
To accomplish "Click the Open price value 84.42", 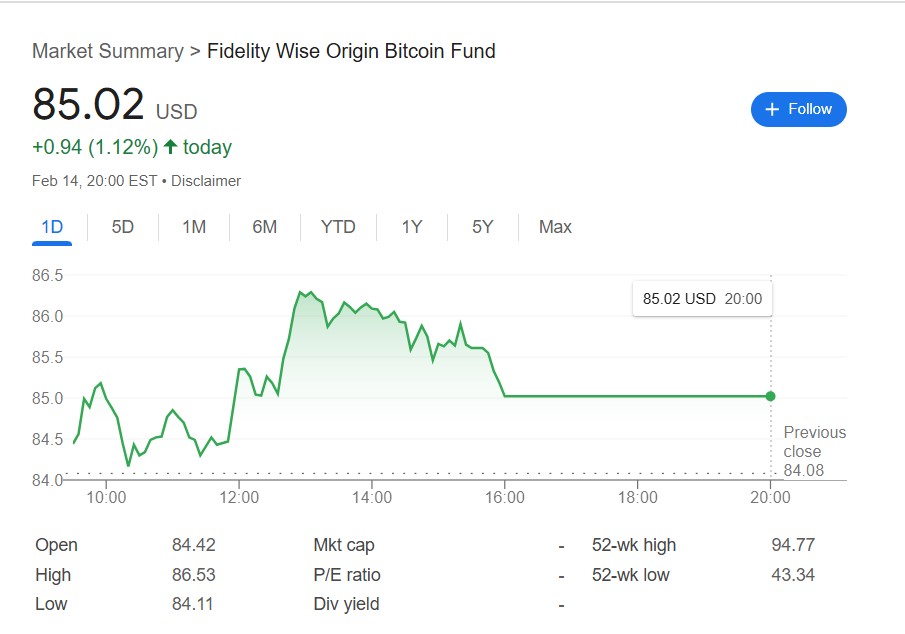I will pyautogui.click(x=194, y=545).
